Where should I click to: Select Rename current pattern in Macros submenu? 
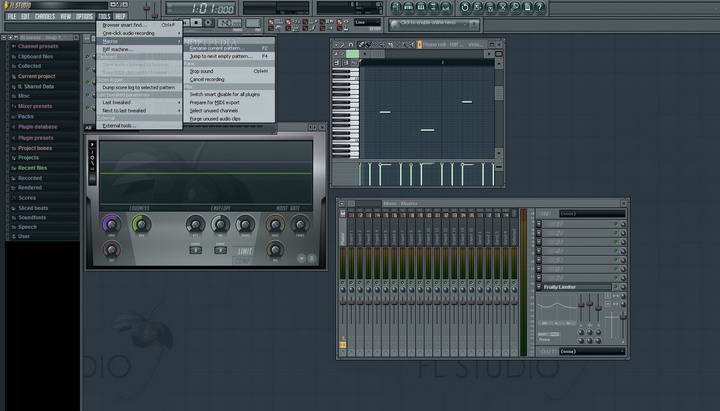(x=216, y=48)
